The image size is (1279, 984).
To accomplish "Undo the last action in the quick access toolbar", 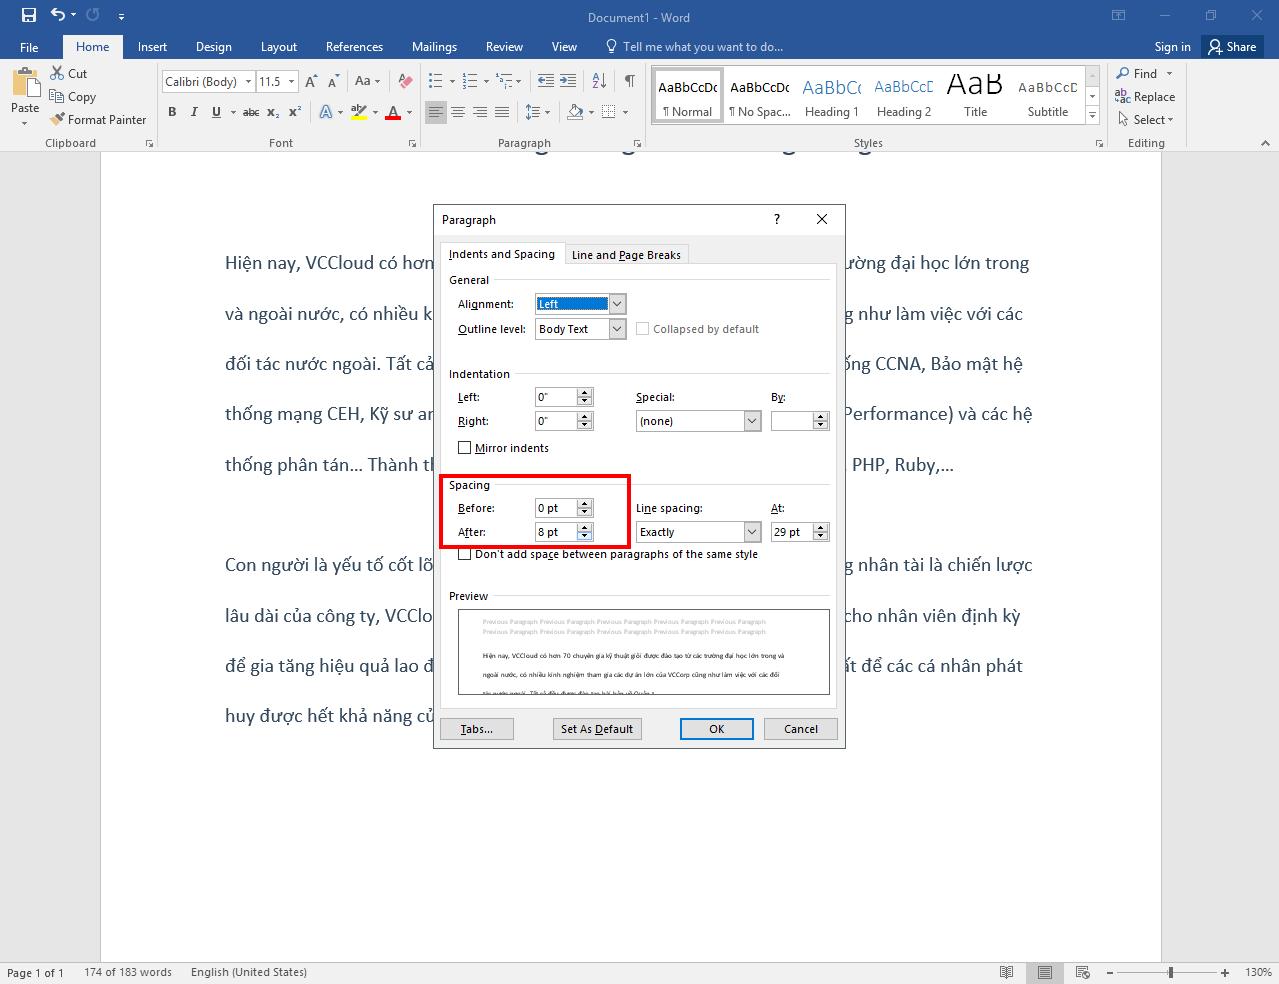I will pyautogui.click(x=57, y=15).
